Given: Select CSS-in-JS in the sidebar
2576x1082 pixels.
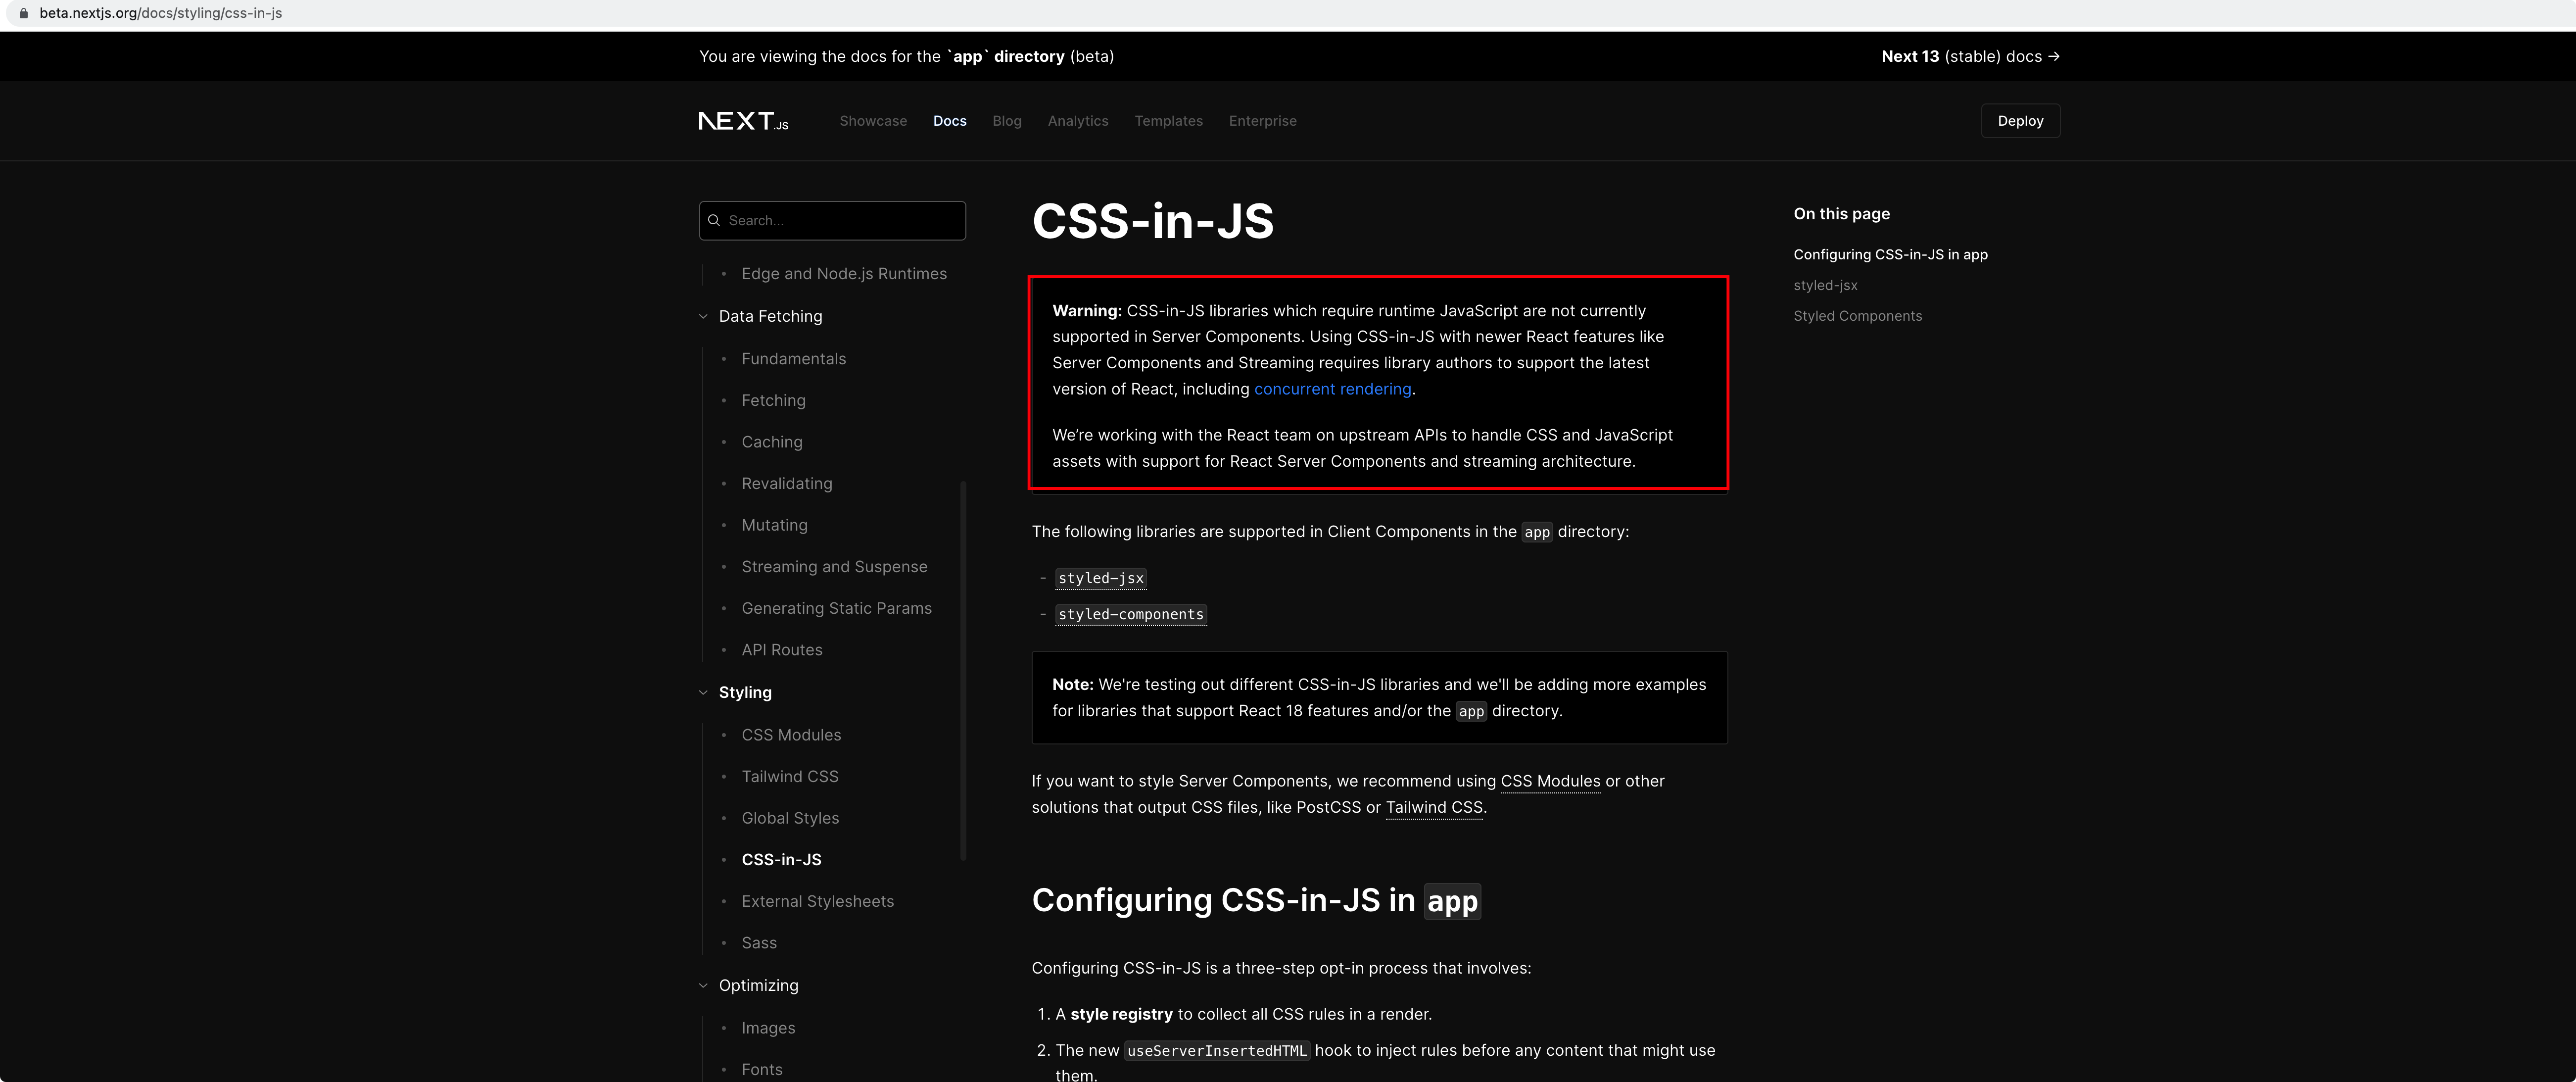Looking at the screenshot, I should click(781, 860).
